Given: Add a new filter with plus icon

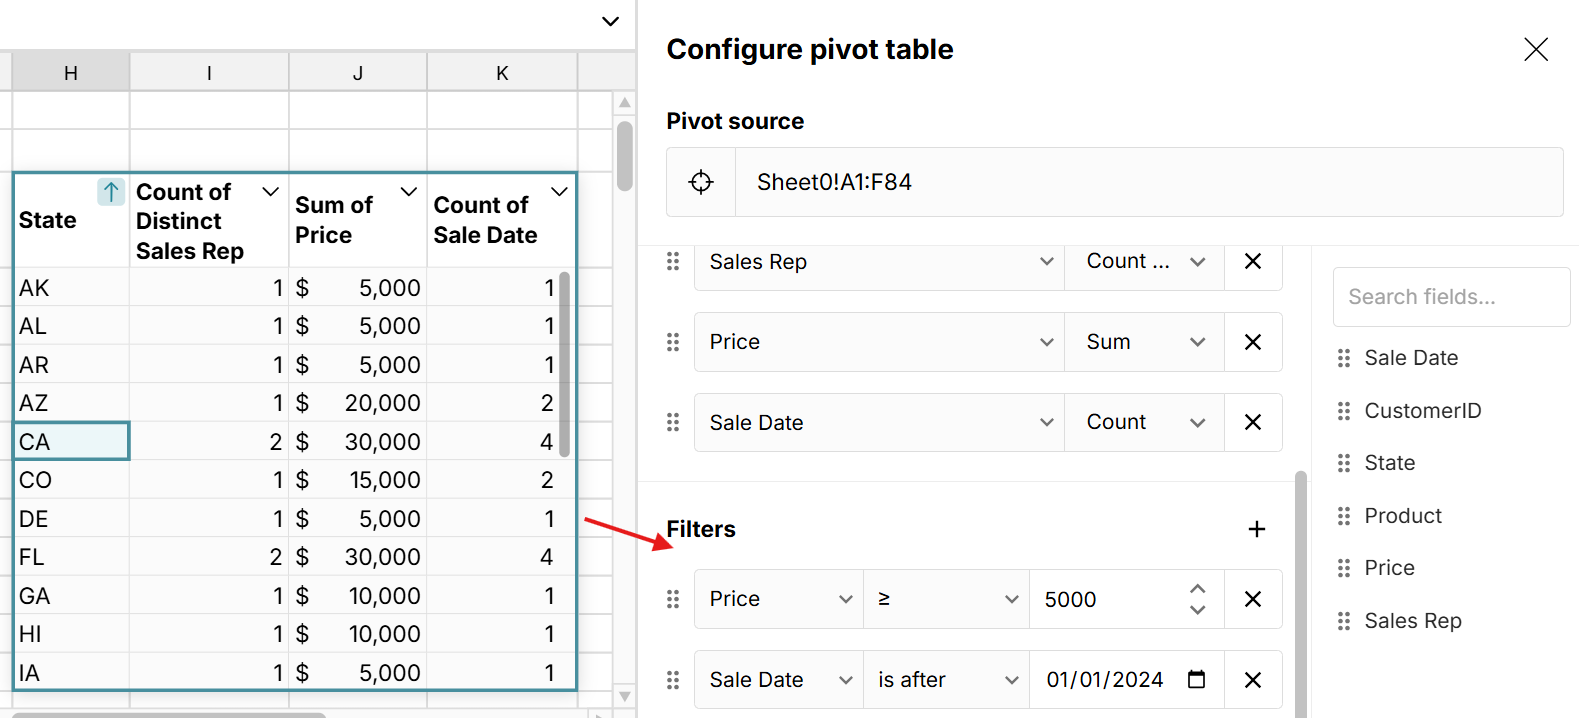Looking at the screenshot, I should point(1257,529).
